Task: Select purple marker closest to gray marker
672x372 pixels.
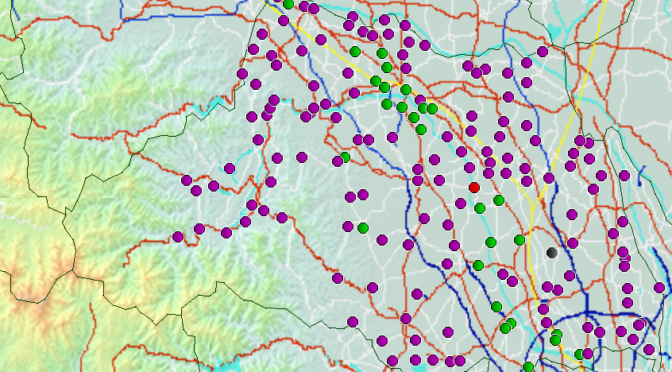Action: click(572, 243)
